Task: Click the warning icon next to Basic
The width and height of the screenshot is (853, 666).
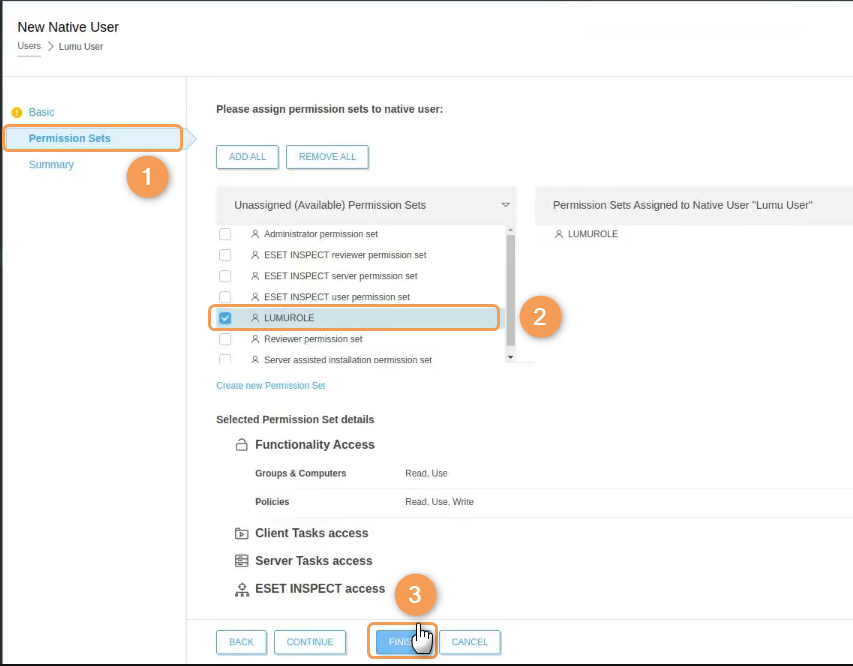Action: pyautogui.click(x=16, y=113)
